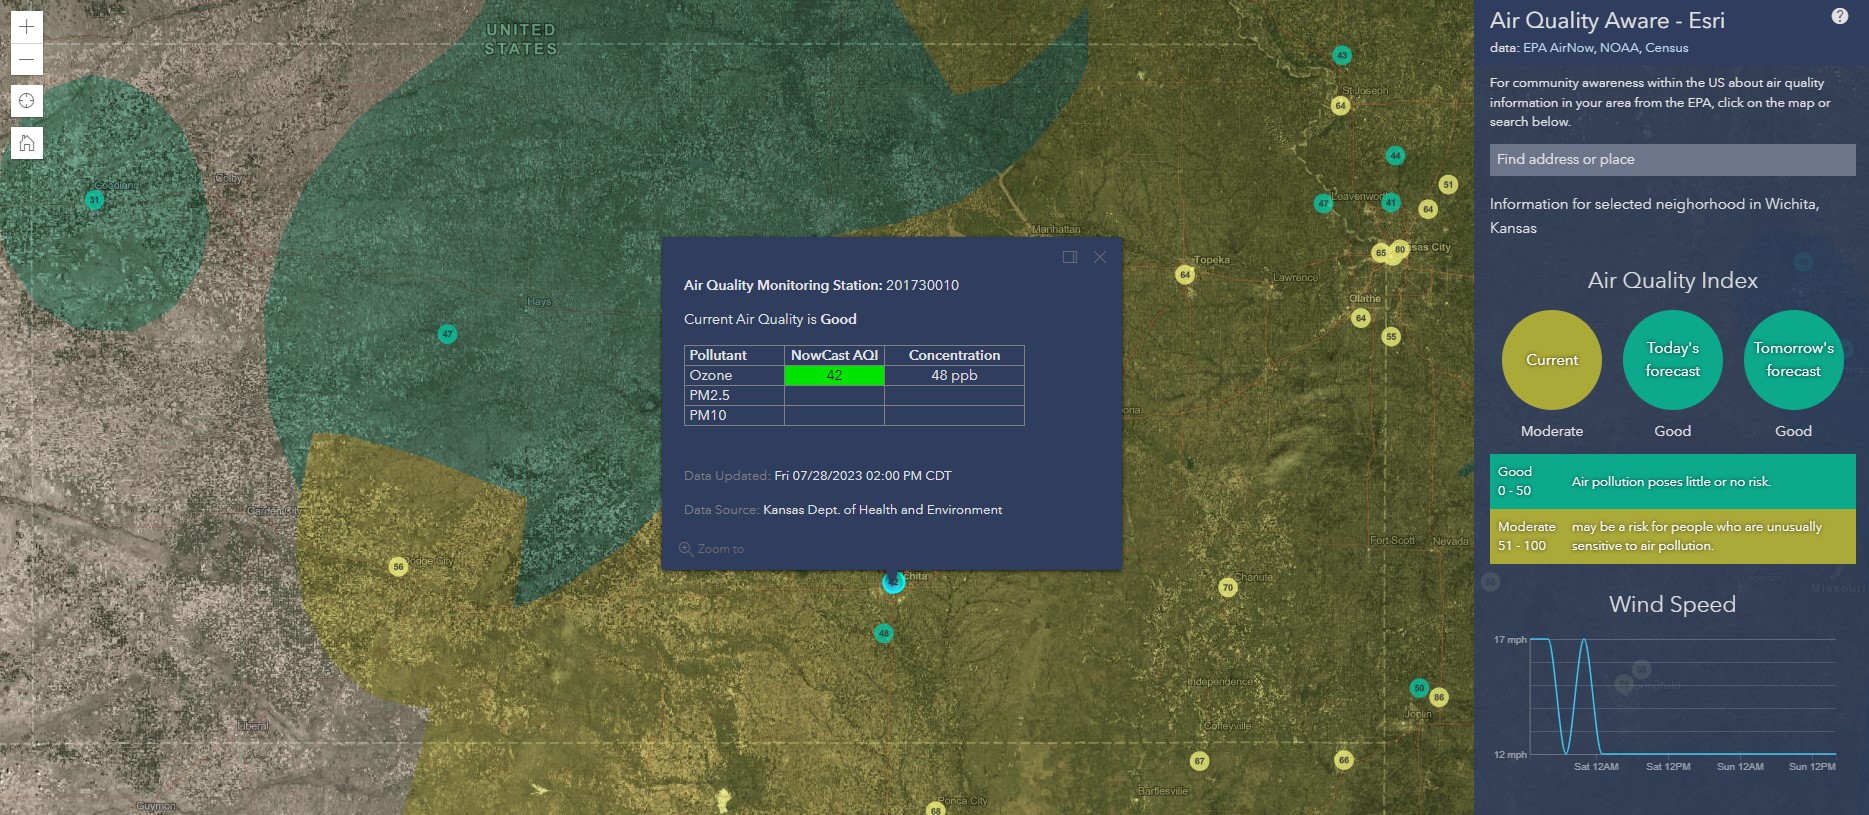
Task: Select station marker 65 at Kansas City
Action: (x=1381, y=253)
